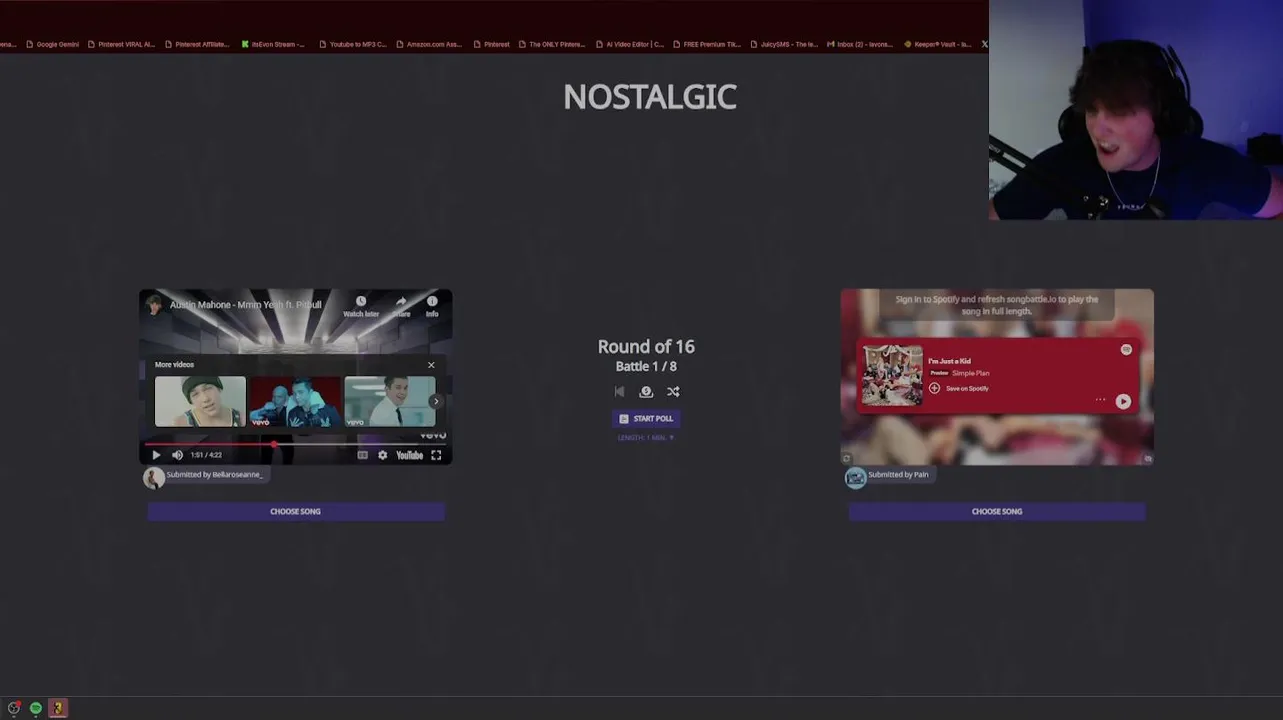Open the video Info panel
This screenshot has height=720, width=1283.
point(432,306)
